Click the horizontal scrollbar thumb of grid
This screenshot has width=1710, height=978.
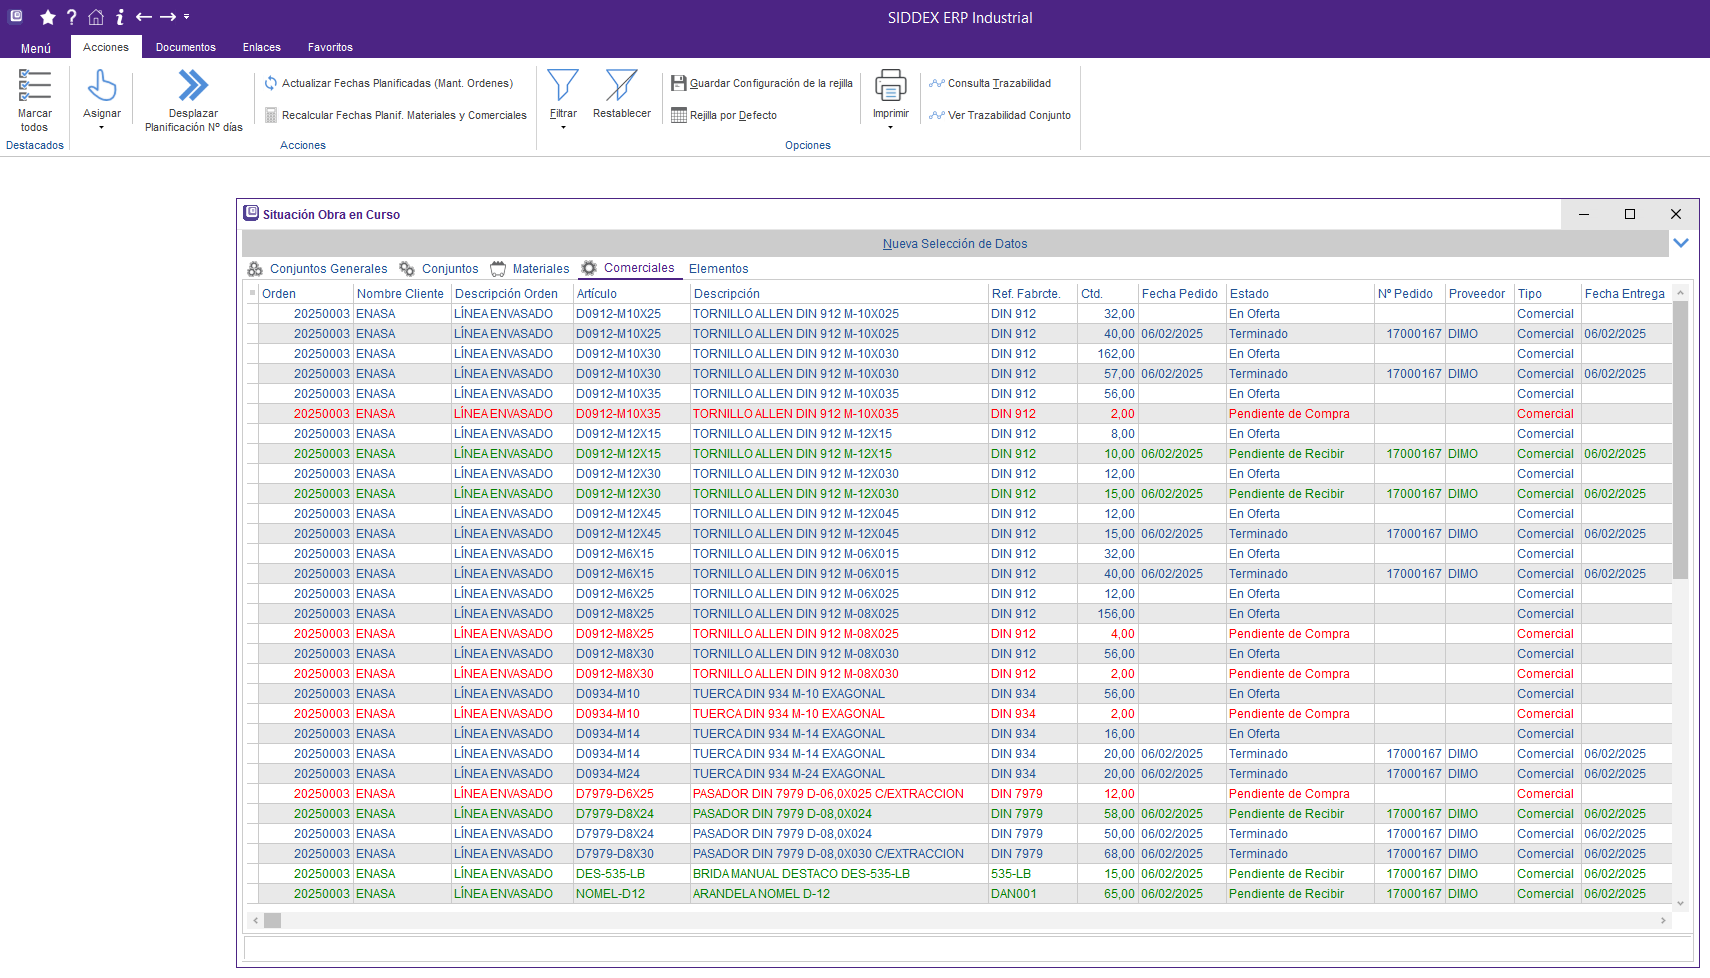pos(272,920)
